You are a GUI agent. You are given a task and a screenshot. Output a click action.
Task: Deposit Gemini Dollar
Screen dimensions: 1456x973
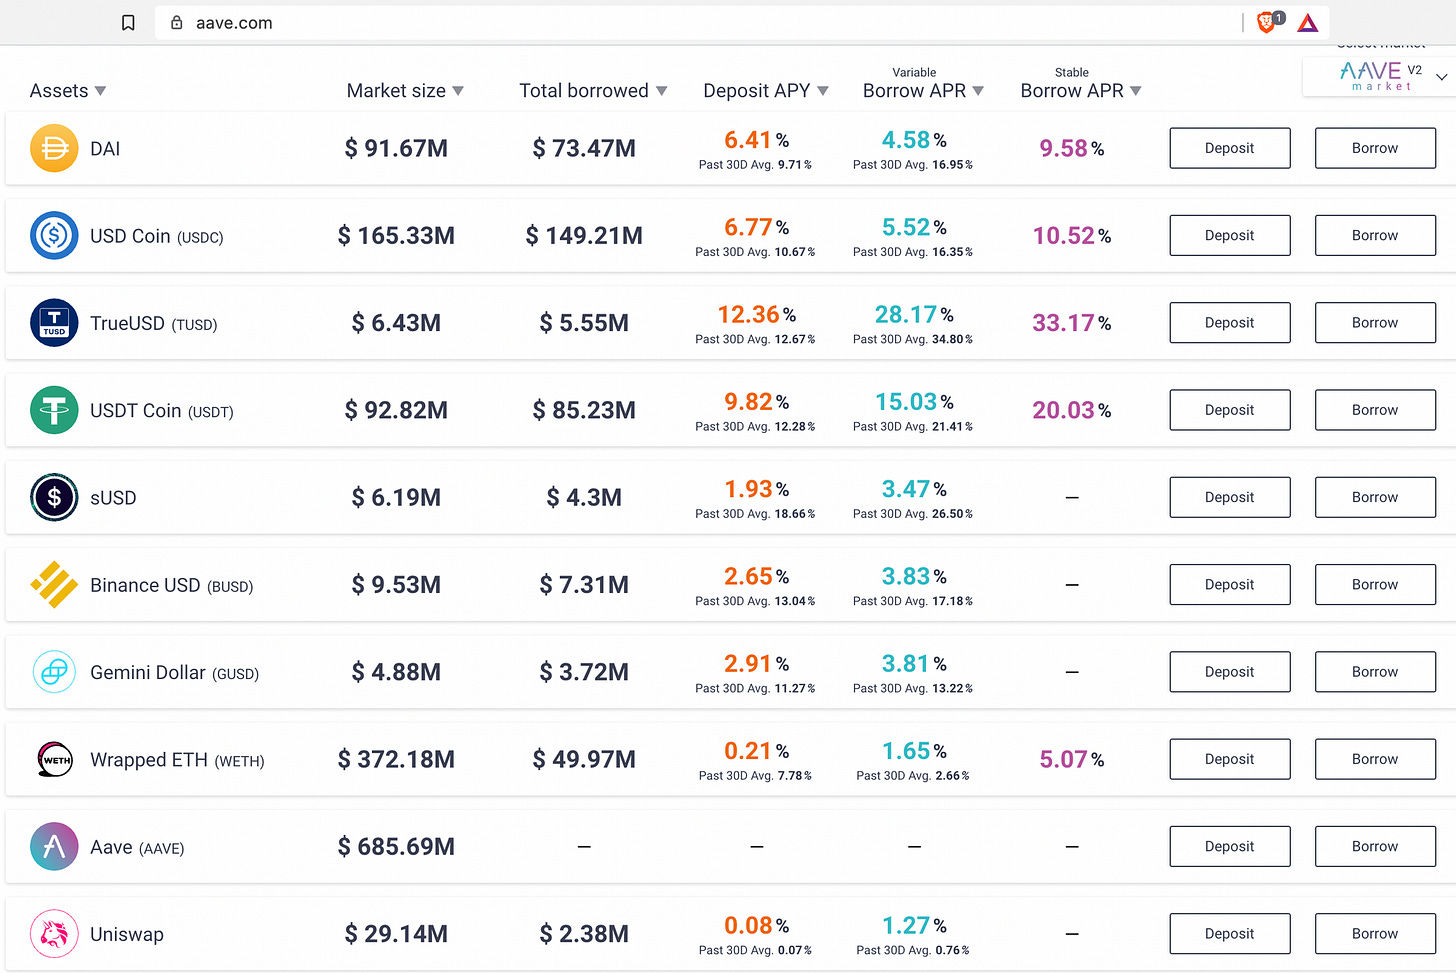(x=1230, y=672)
